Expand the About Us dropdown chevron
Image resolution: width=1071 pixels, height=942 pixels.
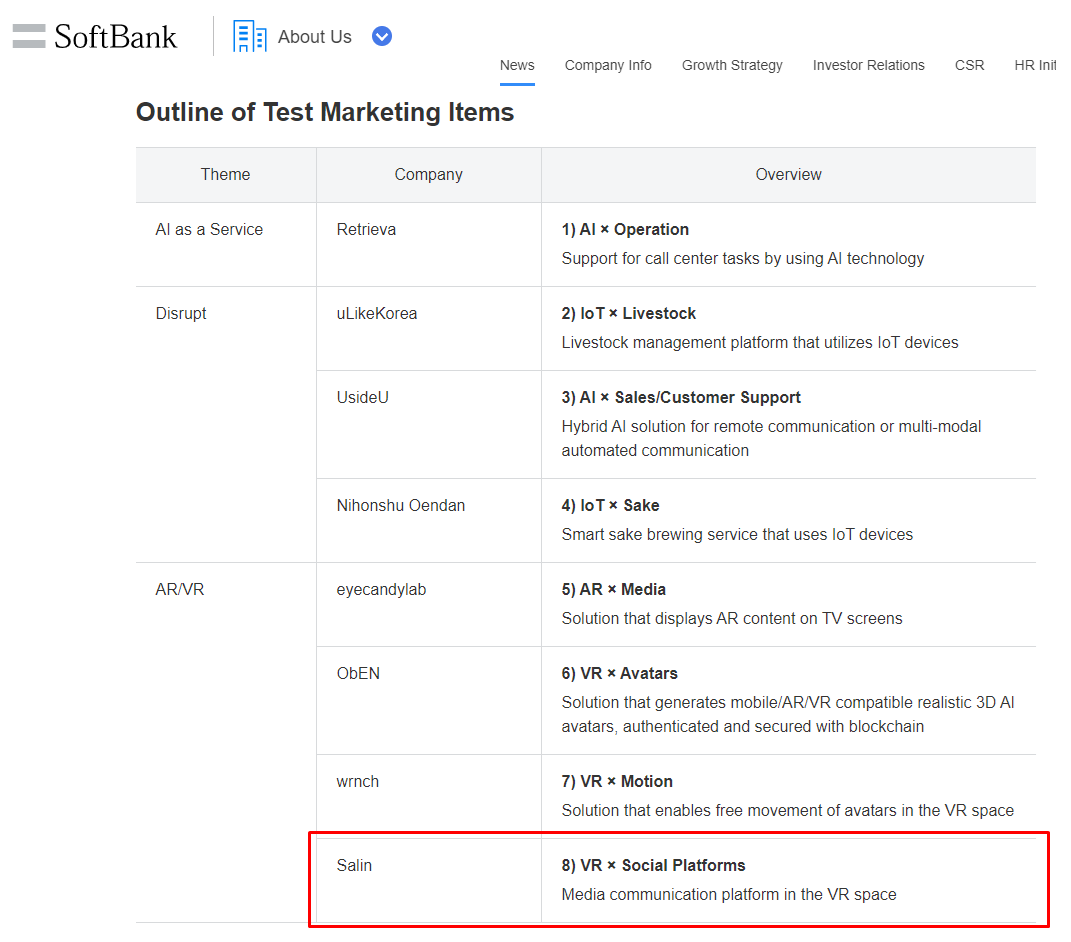coord(382,36)
